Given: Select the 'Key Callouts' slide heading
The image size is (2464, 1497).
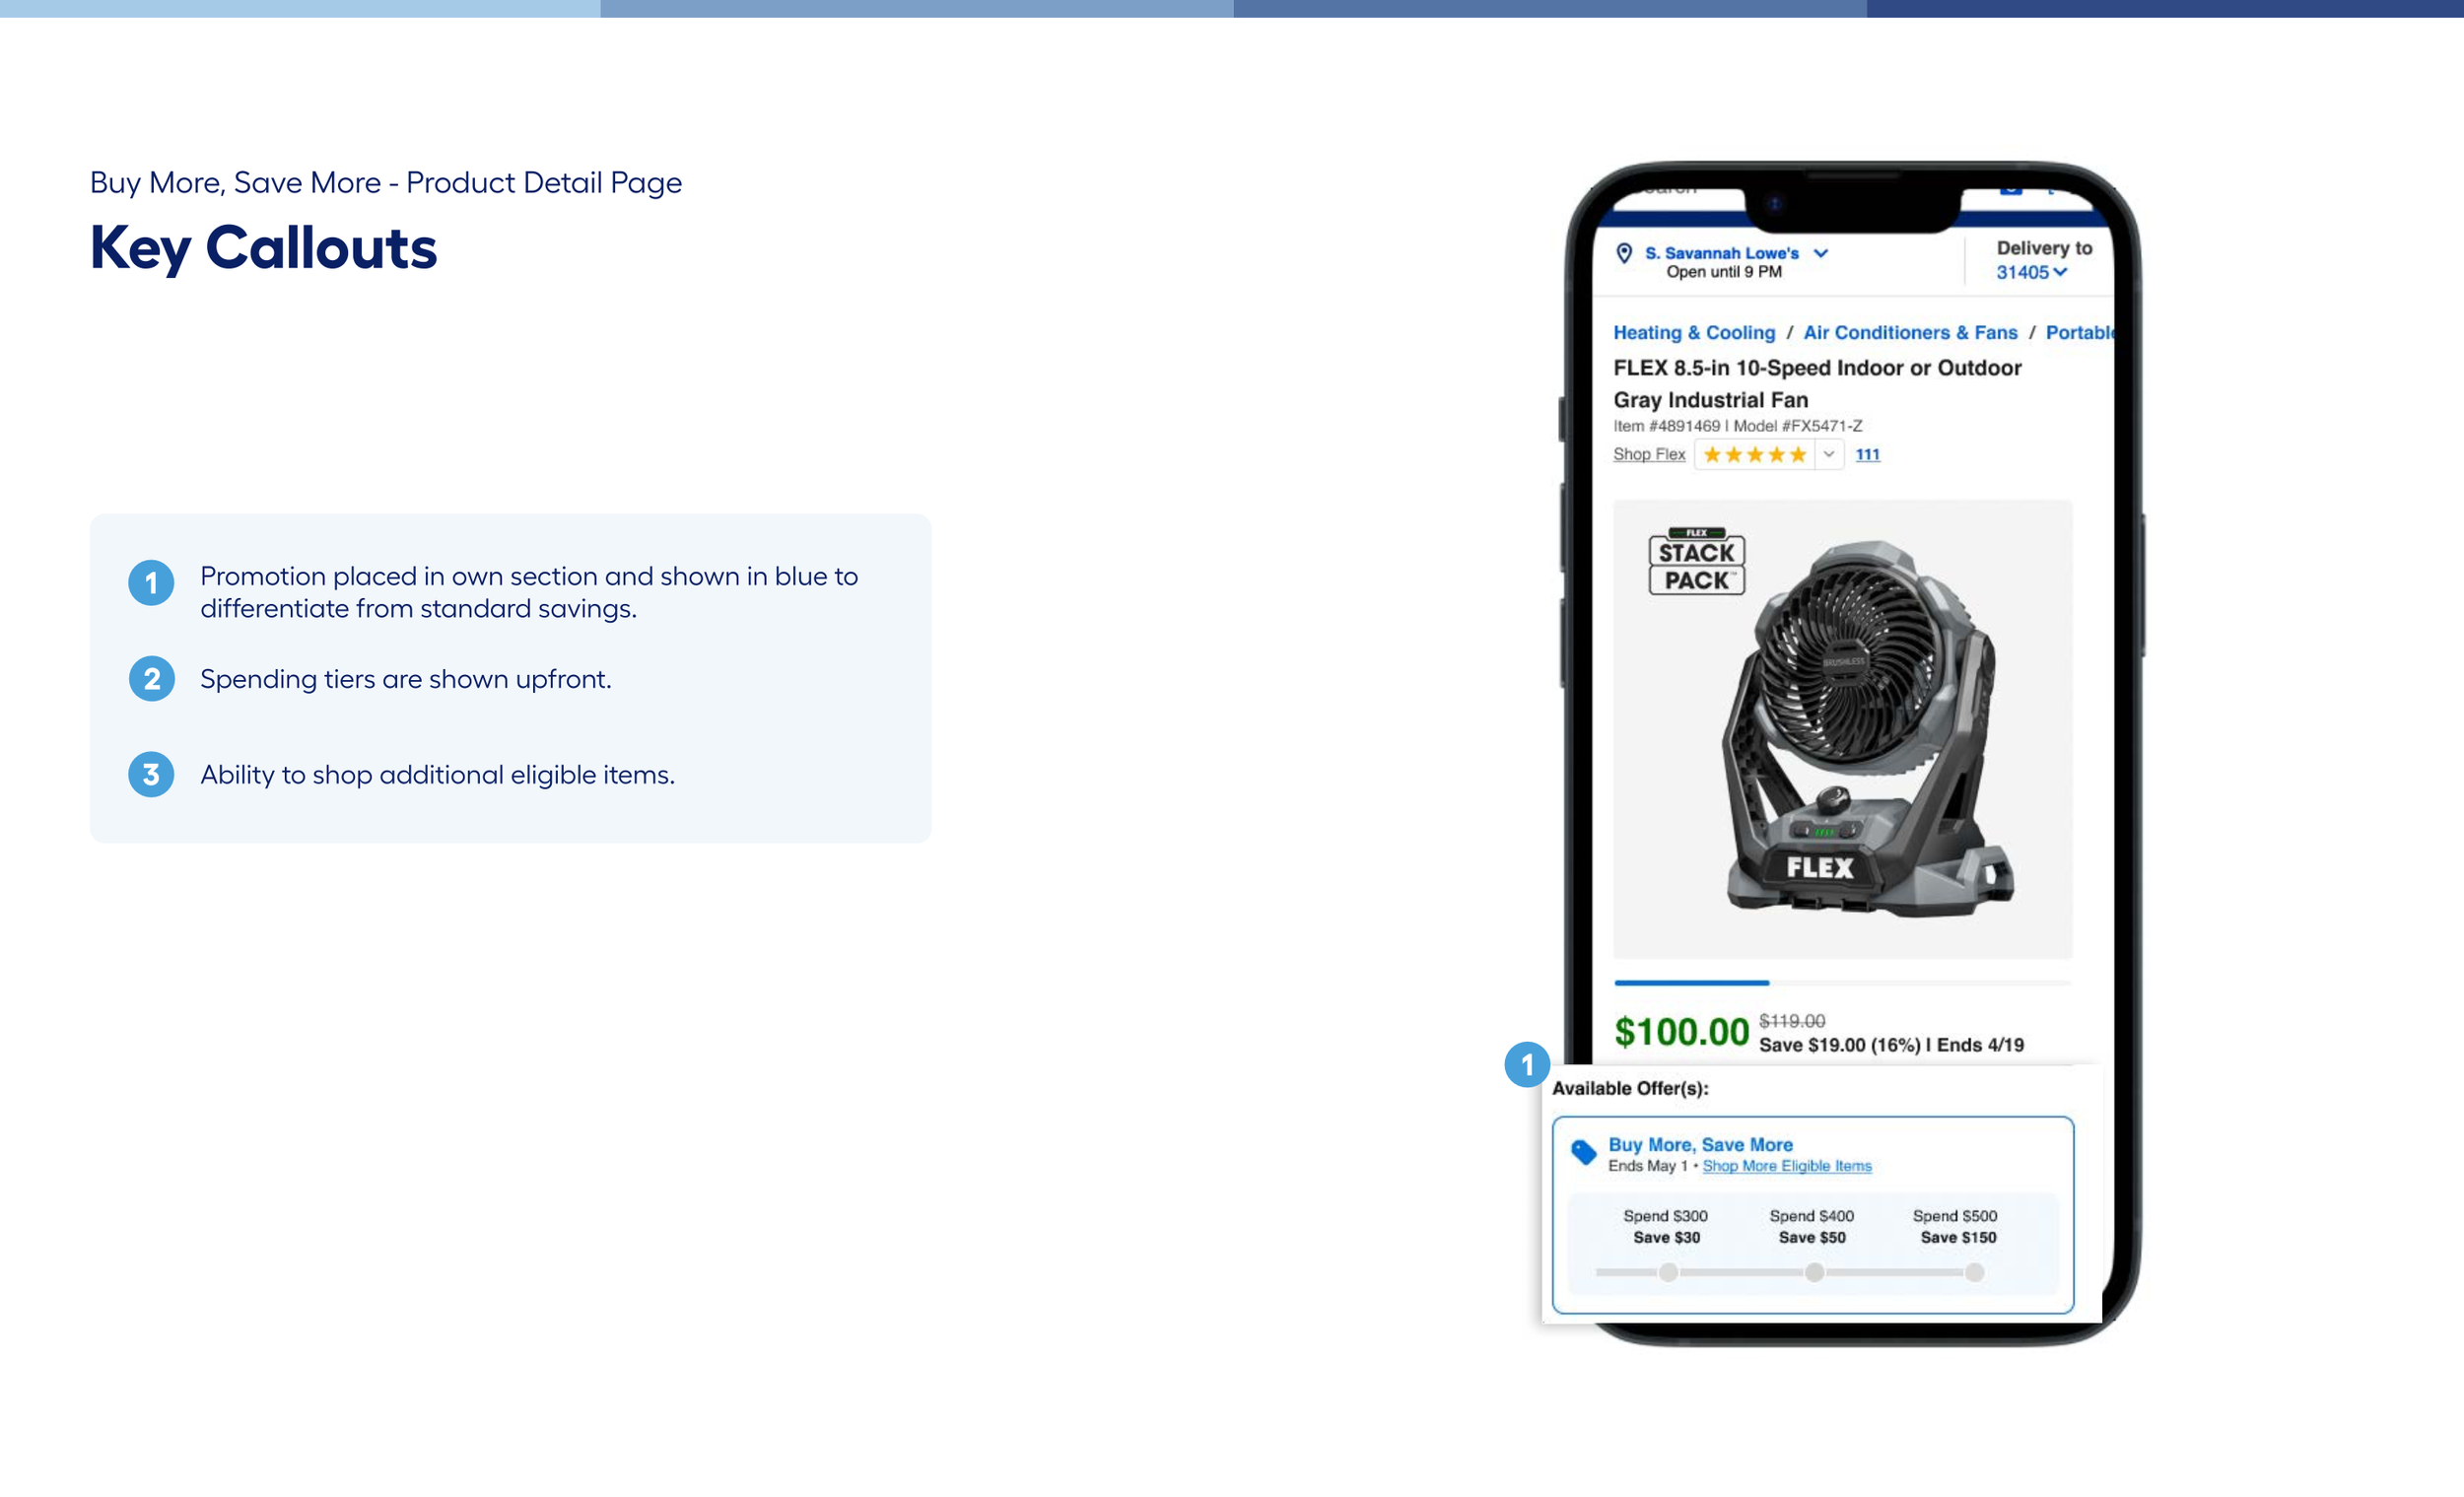Looking at the screenshot, I should 263,248.
